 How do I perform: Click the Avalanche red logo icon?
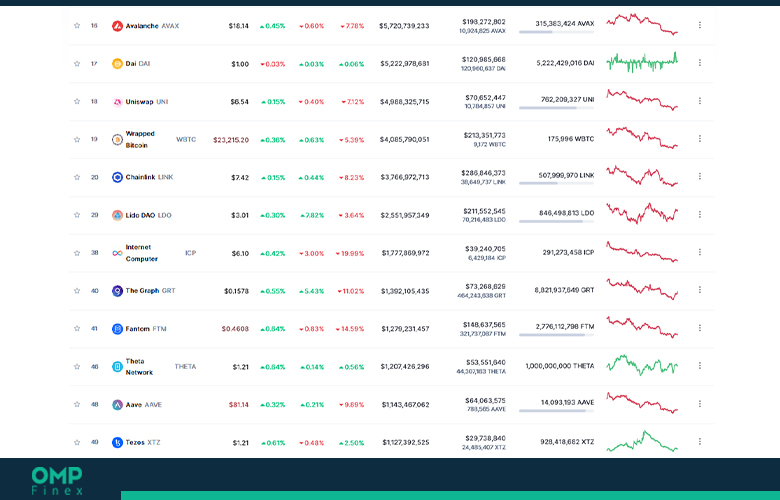click(117, 26)
